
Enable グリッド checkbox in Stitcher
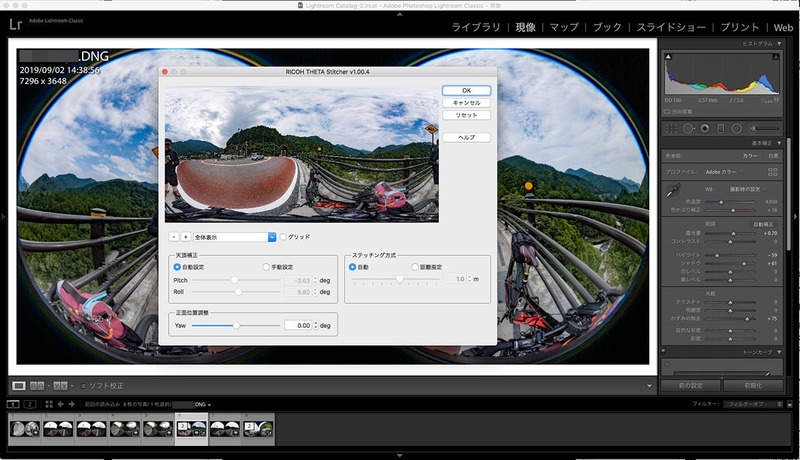tap(283, 237)
